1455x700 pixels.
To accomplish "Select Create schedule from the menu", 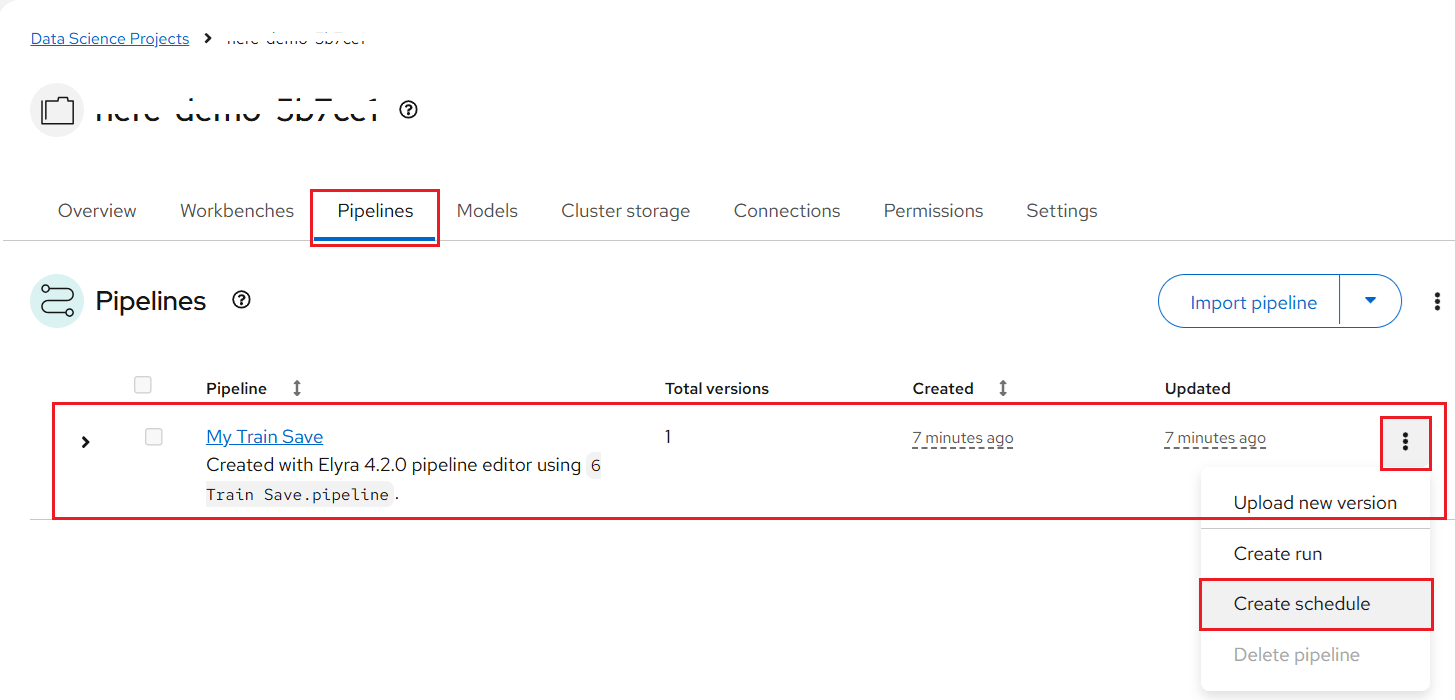I will click(1301, 604).
